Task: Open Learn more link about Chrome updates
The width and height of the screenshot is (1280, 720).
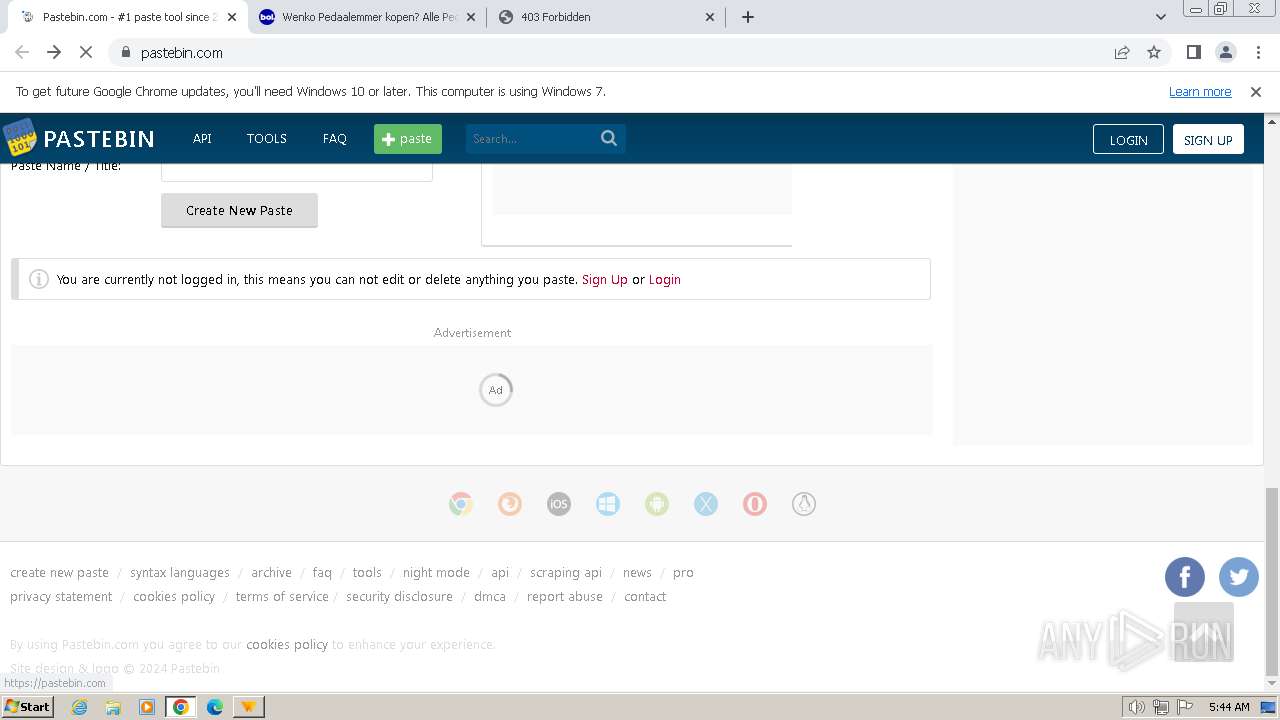Action: pos(1200,91)
